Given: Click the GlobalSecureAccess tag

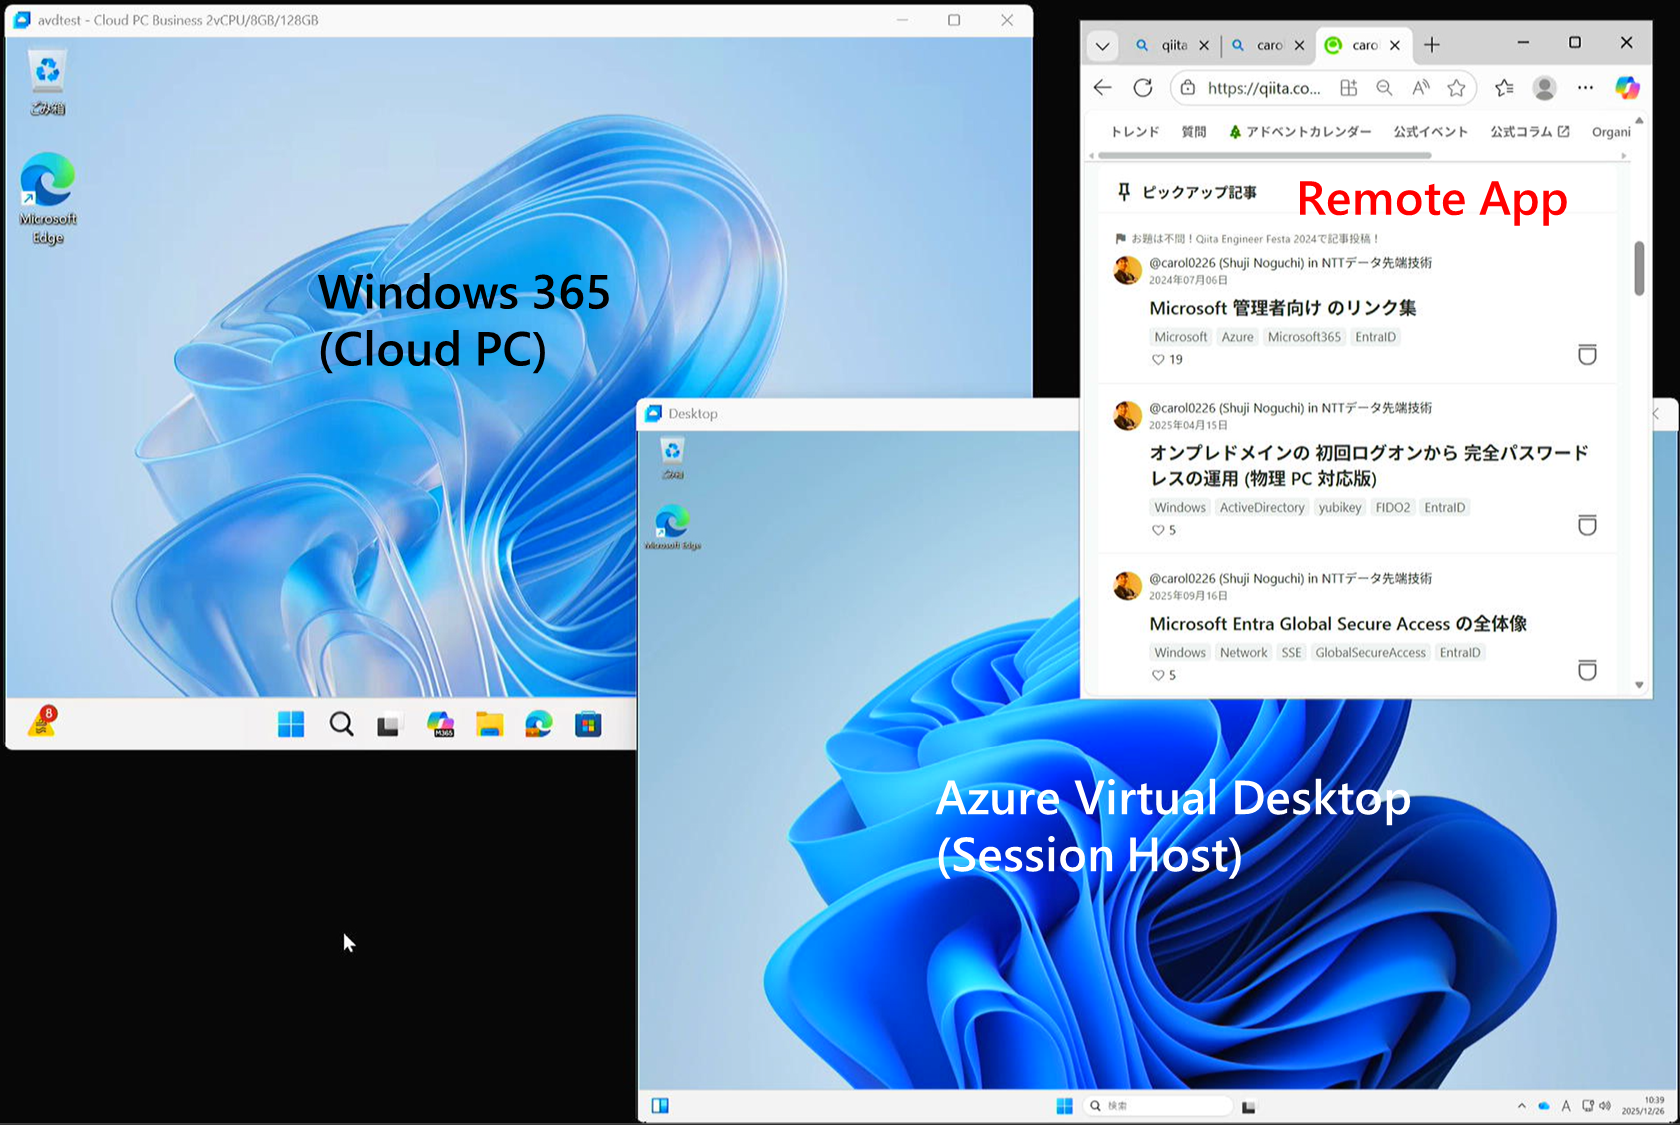Looking at the screenshot, I should coord(1370,653).
